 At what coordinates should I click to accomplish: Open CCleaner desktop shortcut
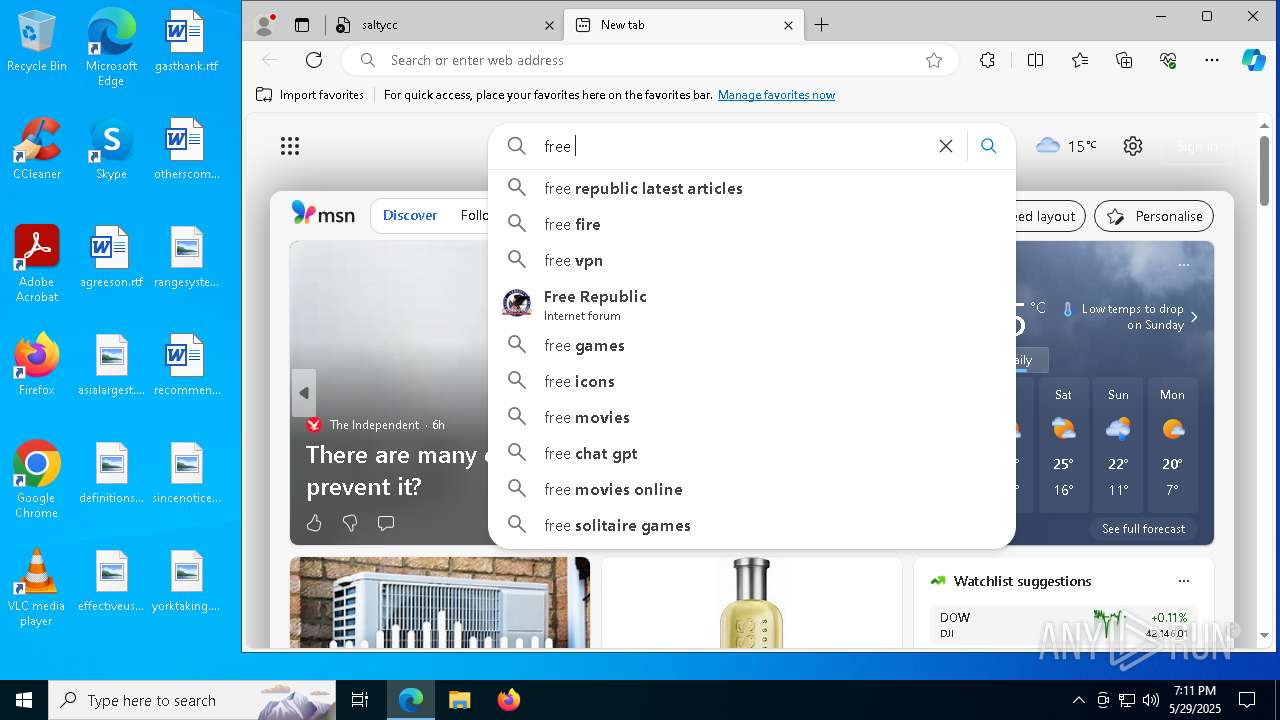click(x=37, y=149)
